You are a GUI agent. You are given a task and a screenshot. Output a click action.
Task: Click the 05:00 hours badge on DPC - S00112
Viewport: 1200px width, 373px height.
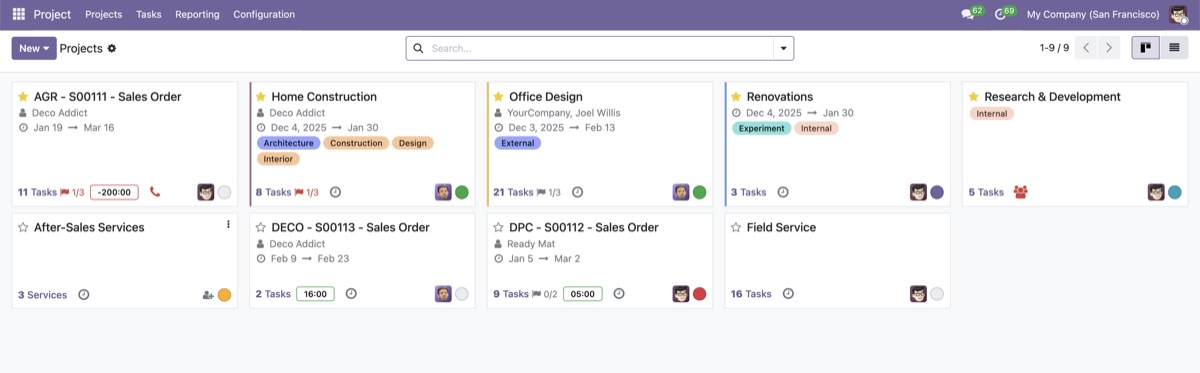(x=583, y=294)
